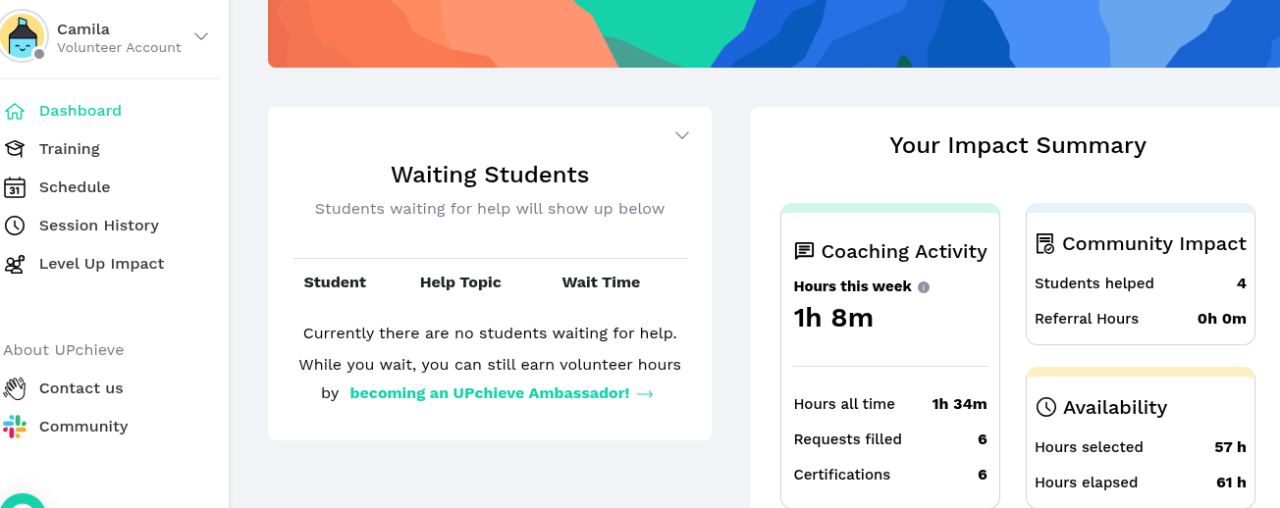1280x508 pixels.
Task: Click the Training graduation cap icon
Action: [14, 149]
